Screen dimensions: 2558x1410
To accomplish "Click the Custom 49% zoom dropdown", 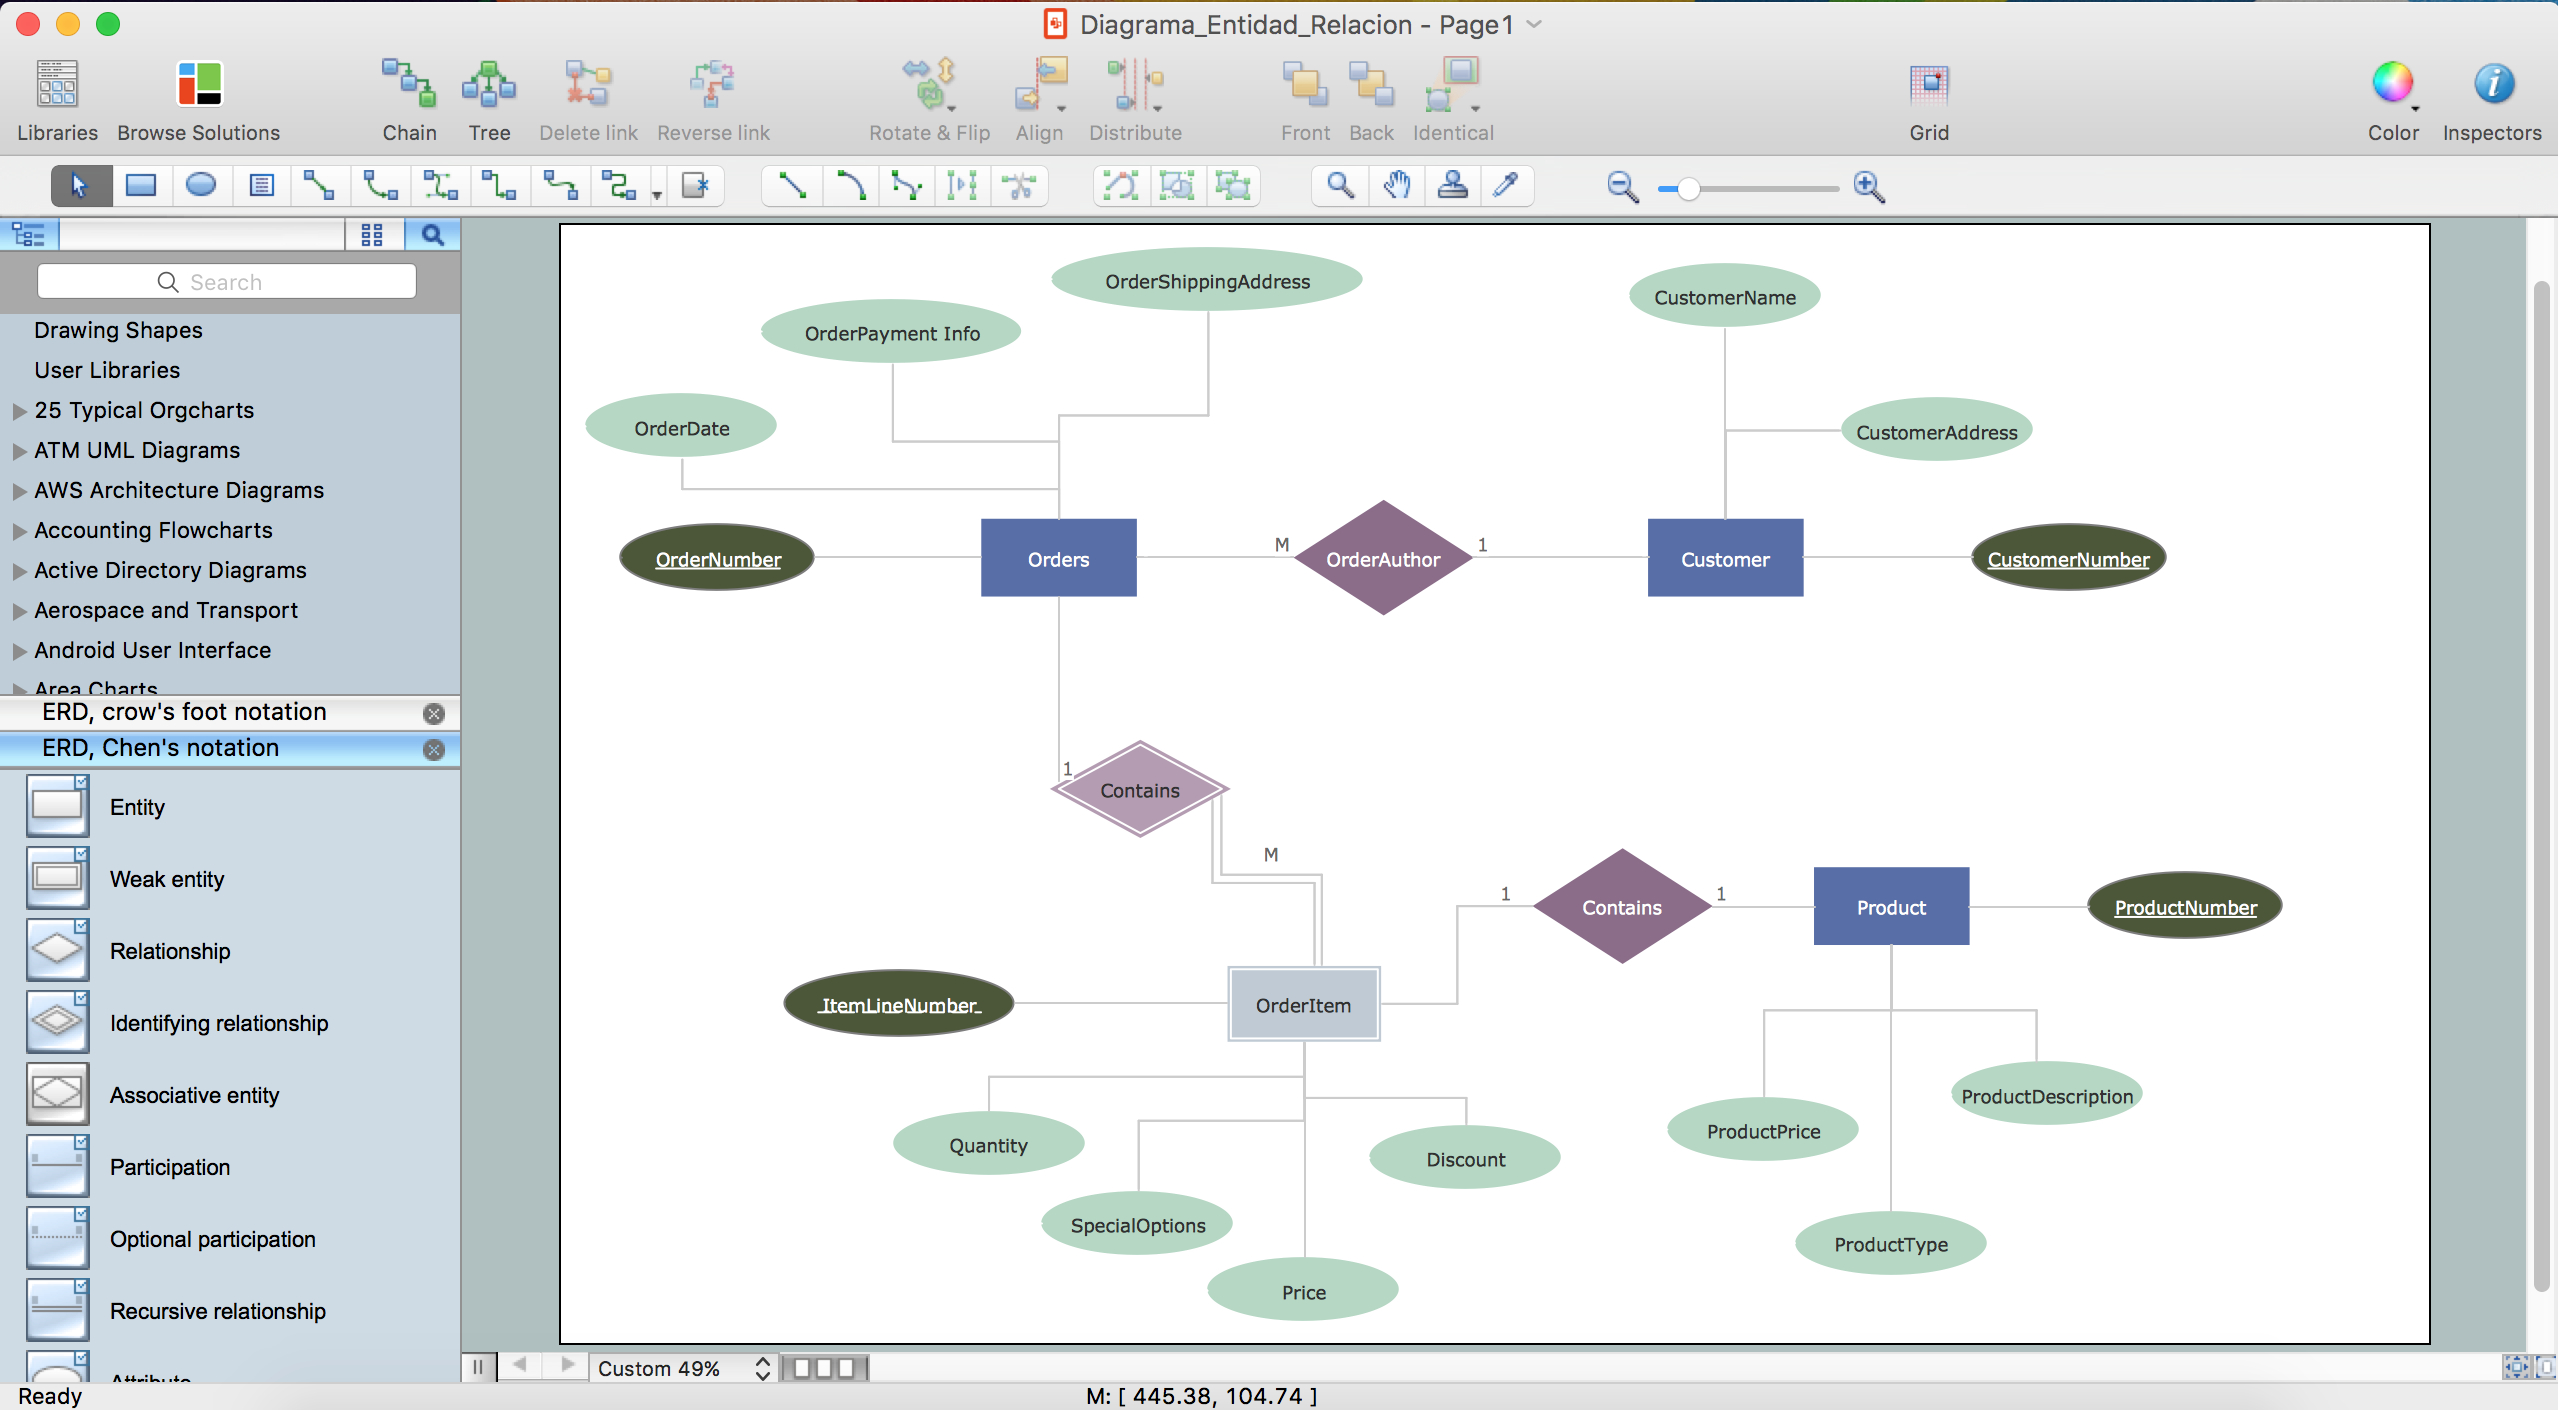I will 679,1368.
